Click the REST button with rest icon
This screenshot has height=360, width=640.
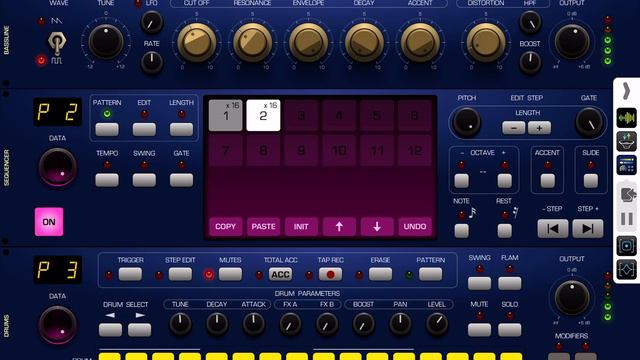pos(504,231)
